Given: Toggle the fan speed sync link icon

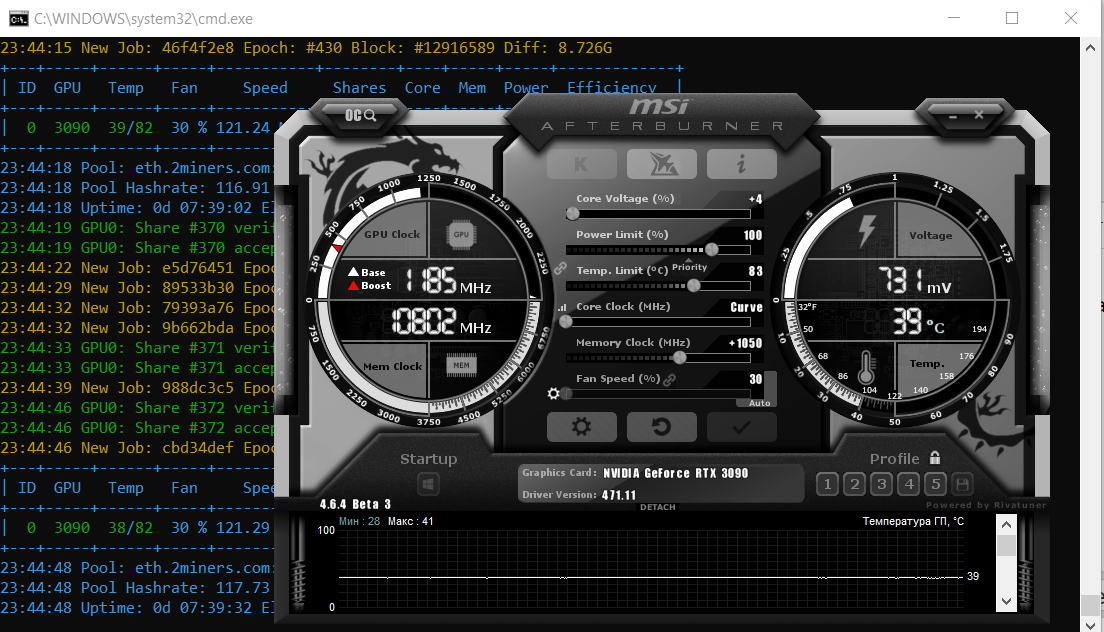Looking at the screenshot, I should tap(670, 379).
